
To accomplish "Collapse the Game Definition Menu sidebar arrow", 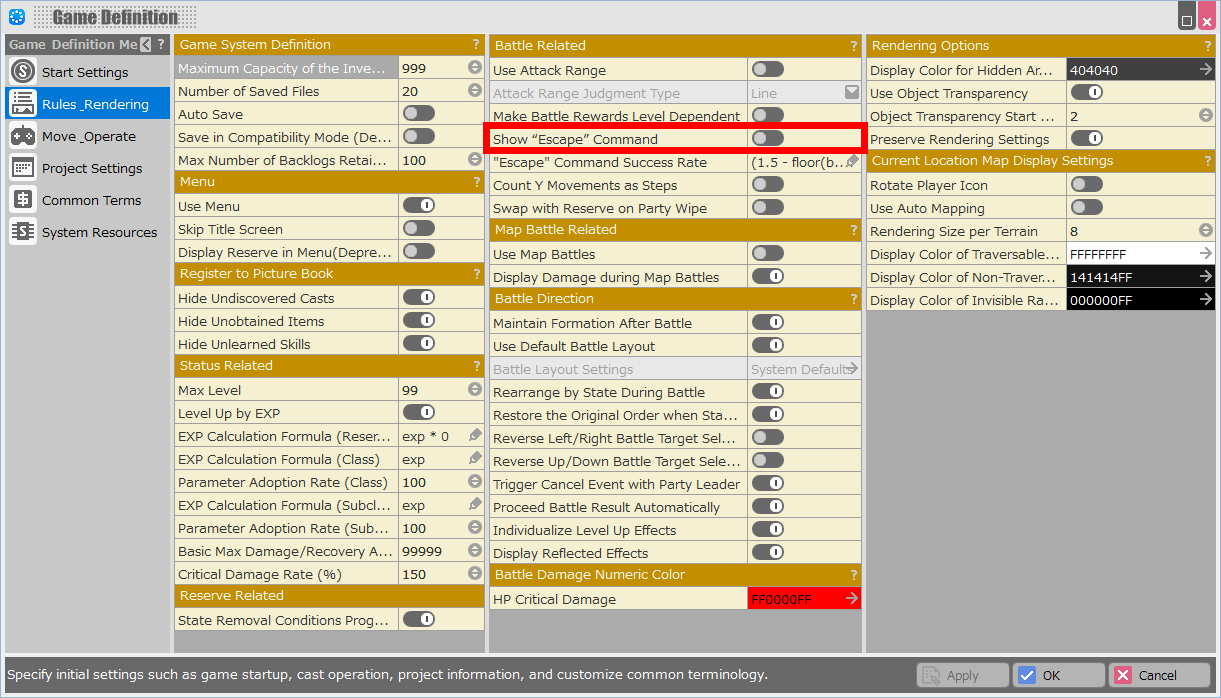I will 146,44.
